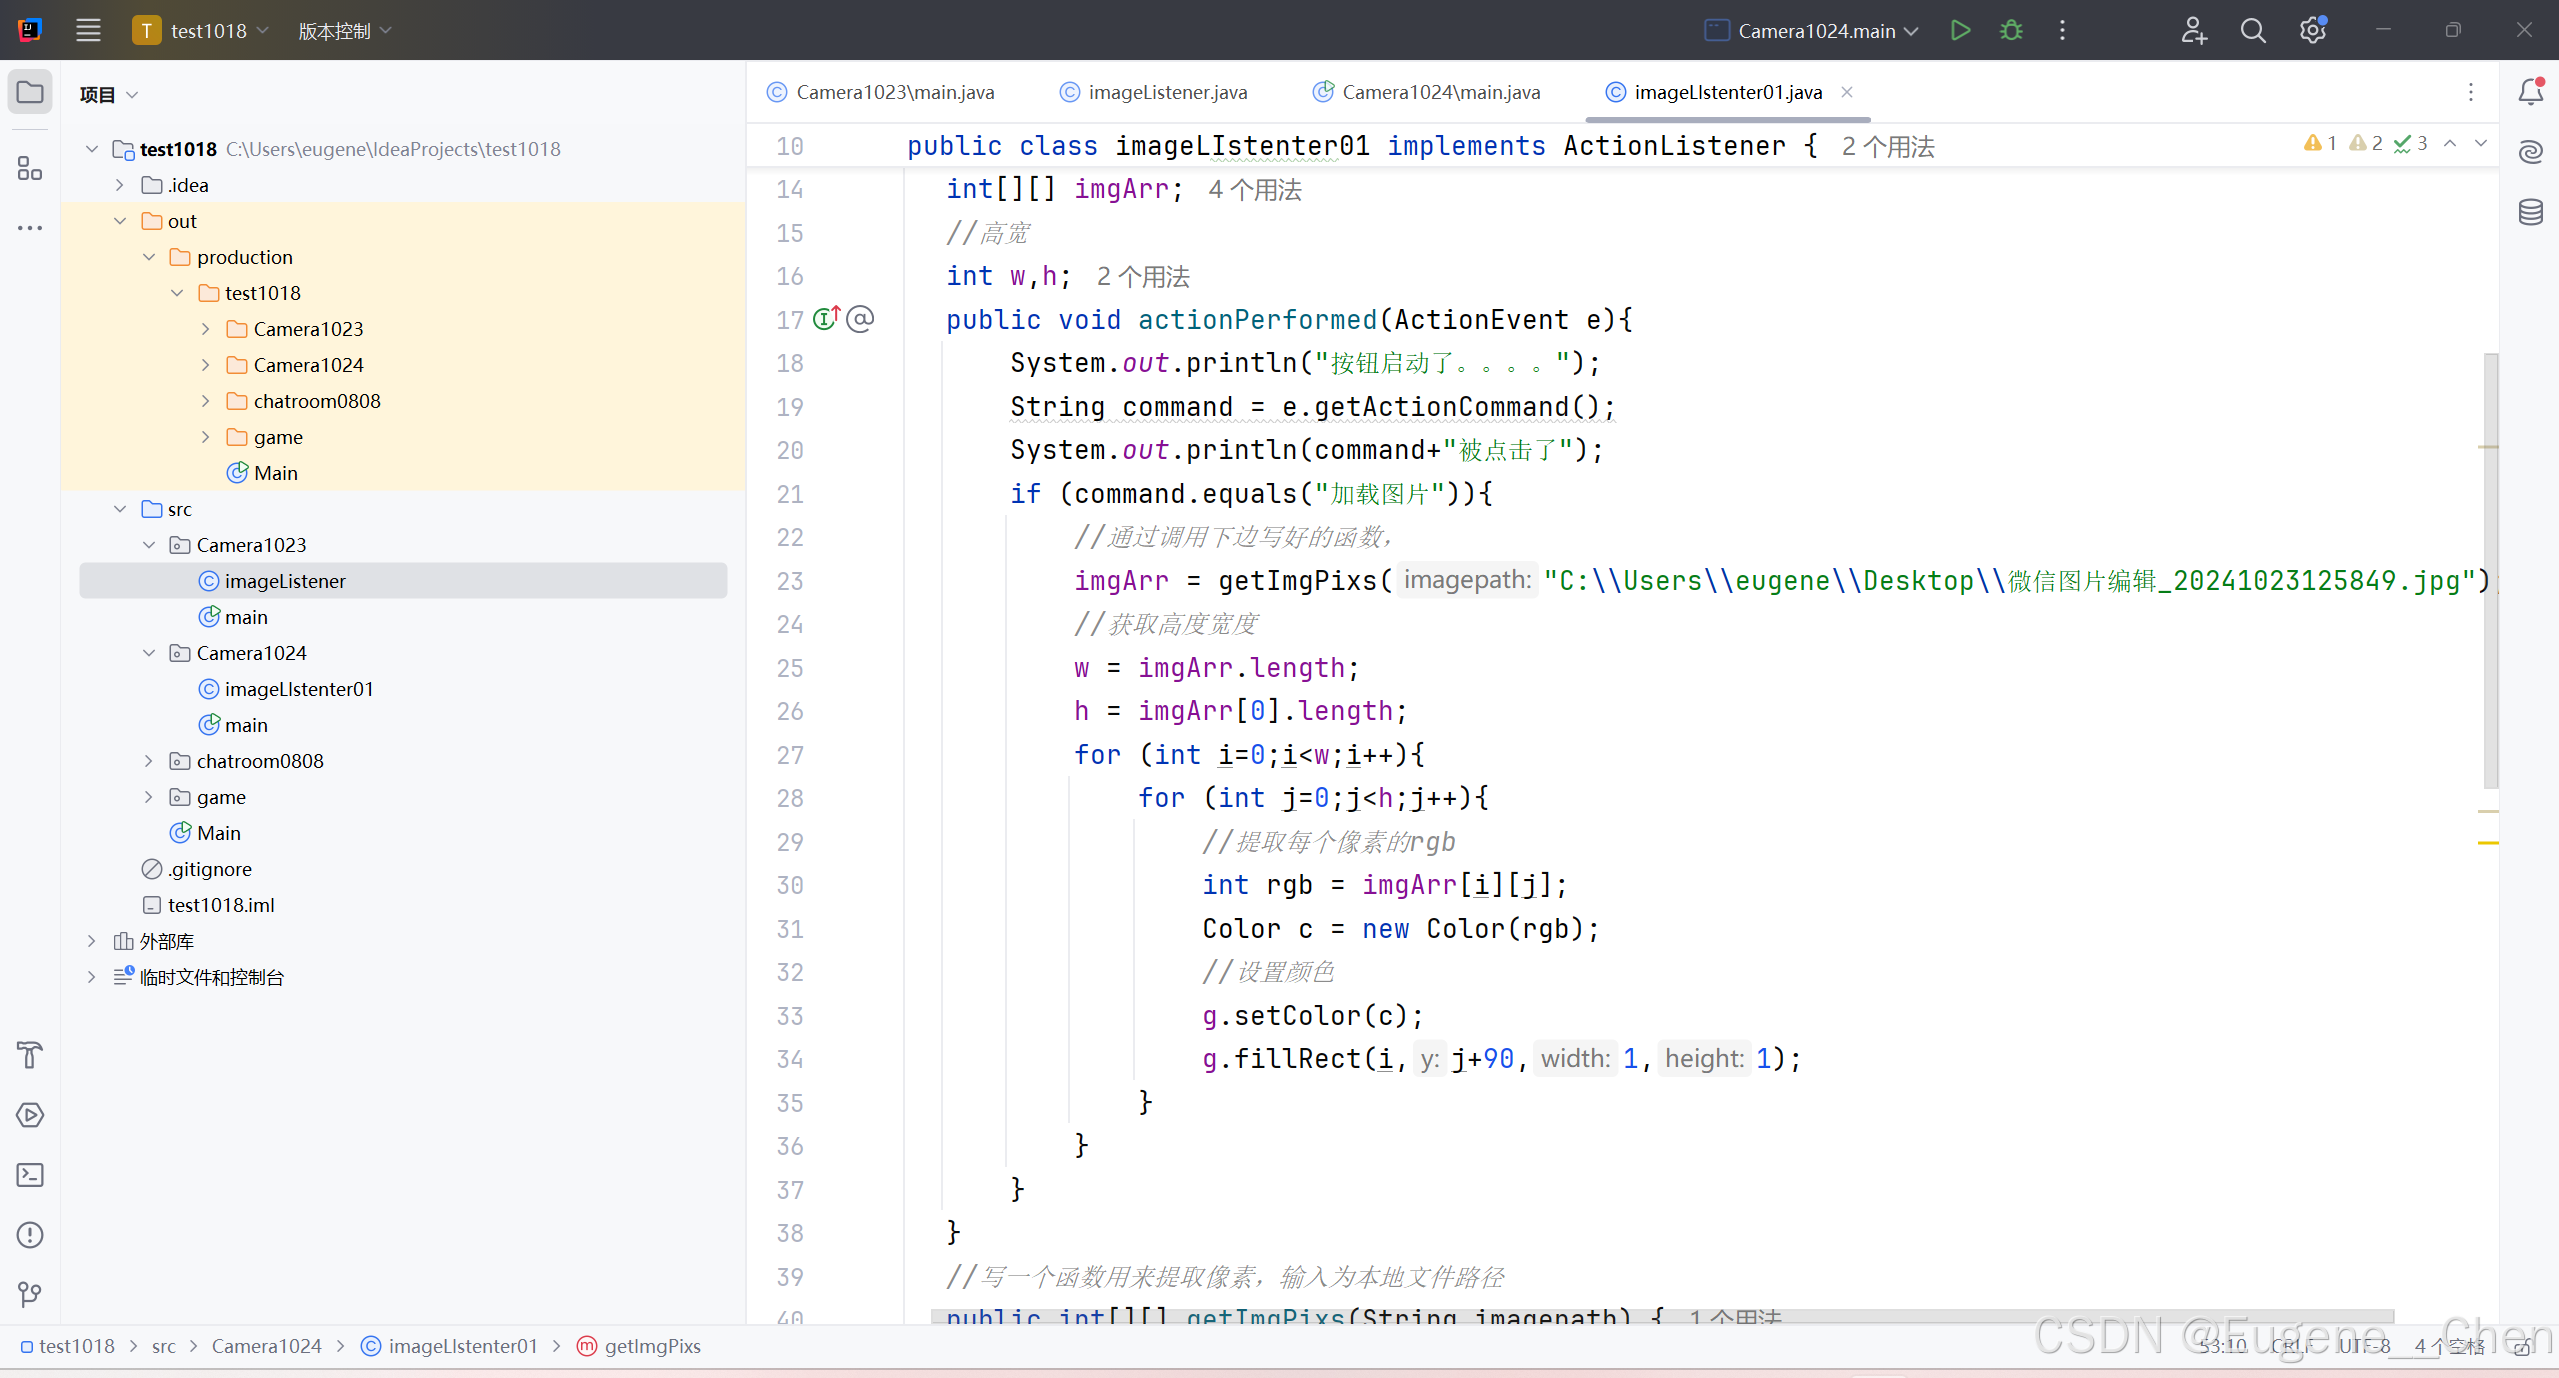Screen dimensions: 2559x1378
Task: Open the Git version control tool window
Action: (x=30, y=1295)
